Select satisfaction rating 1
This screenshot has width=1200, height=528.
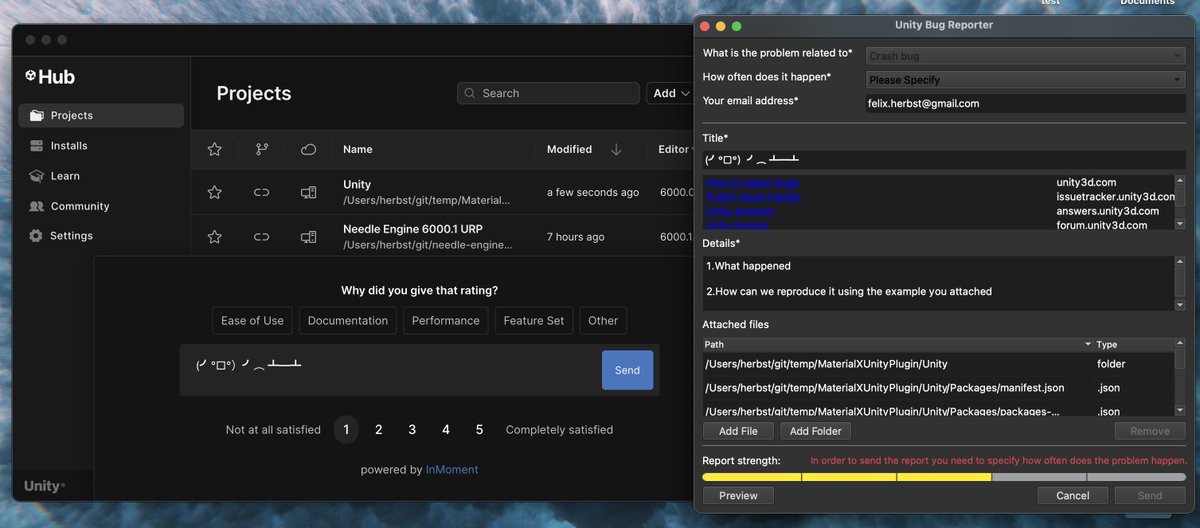[346, 430]
